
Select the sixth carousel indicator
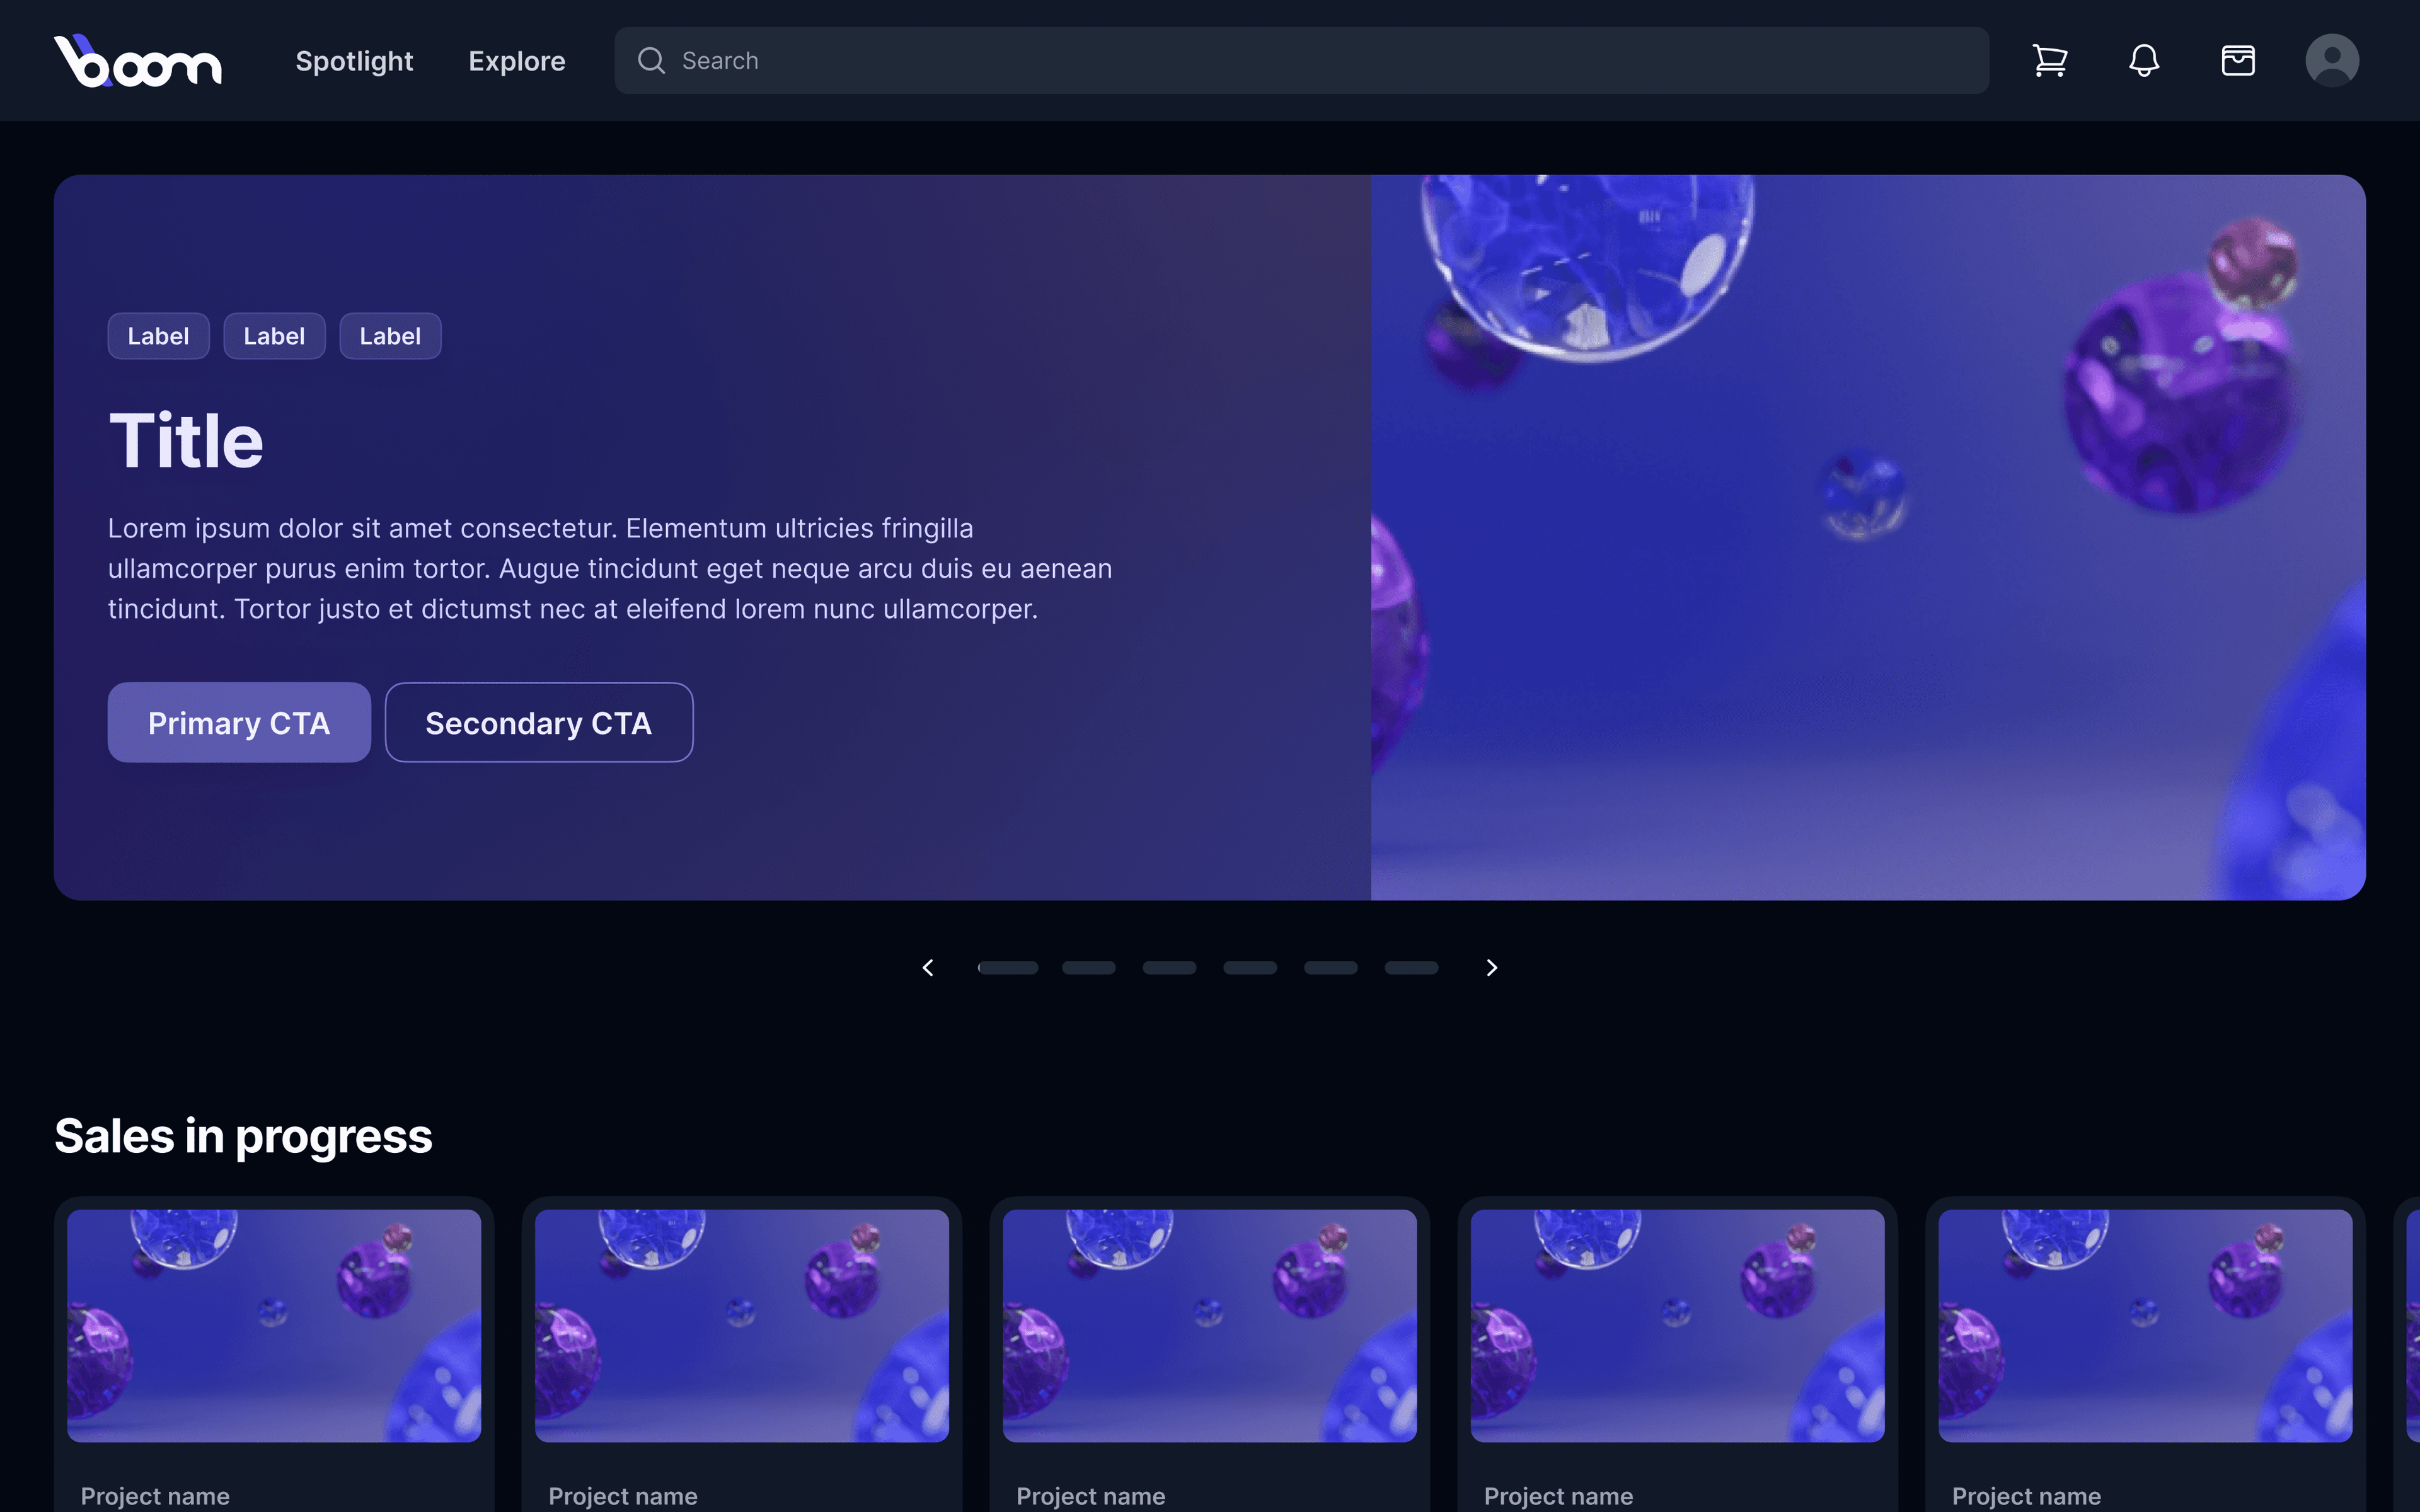click(1411, 968)
